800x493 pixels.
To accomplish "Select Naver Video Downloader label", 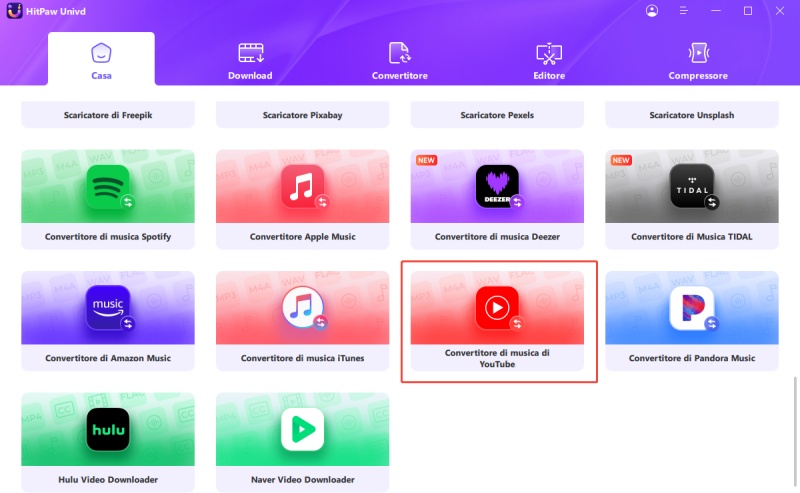I will tap(303, 479).
